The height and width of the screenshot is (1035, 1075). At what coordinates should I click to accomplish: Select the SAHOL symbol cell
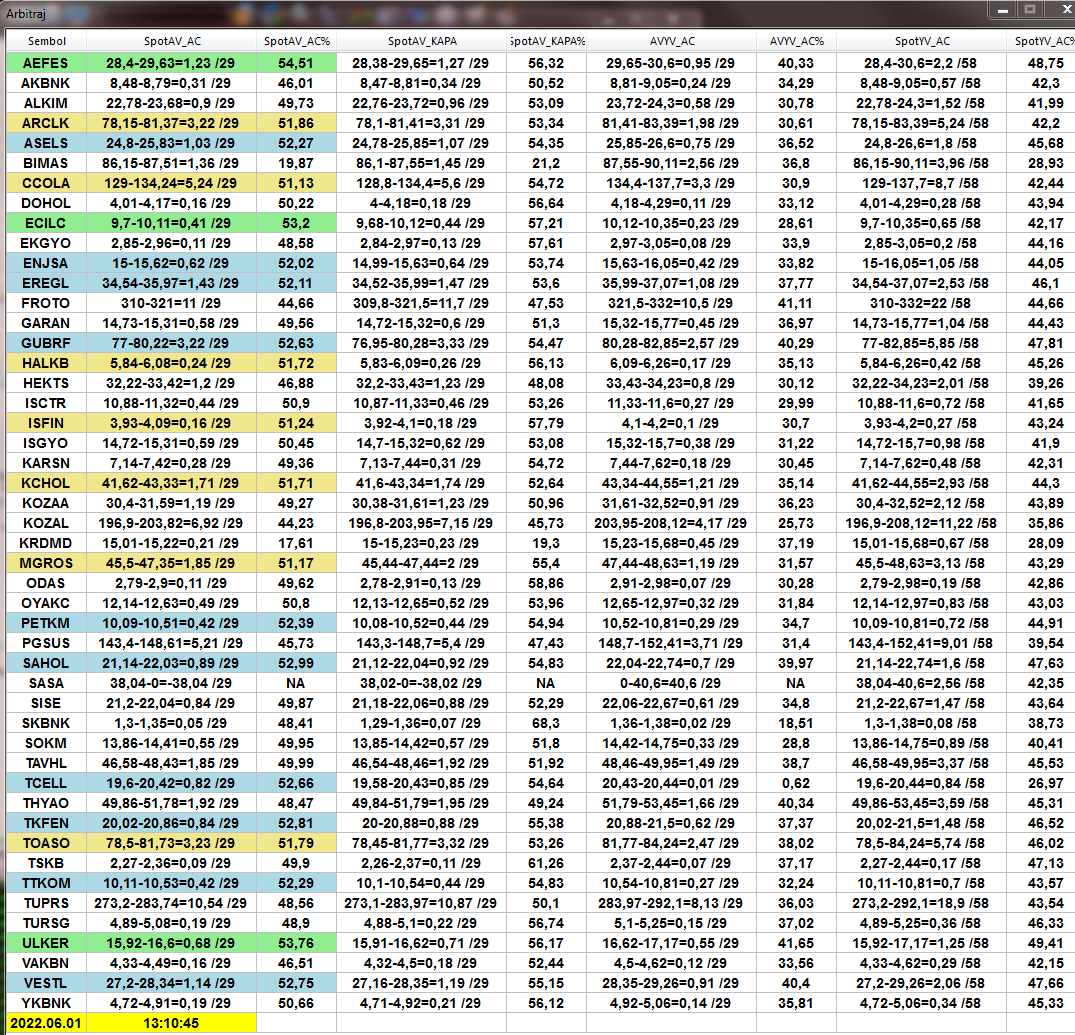pyautogui.click(x=46, y=663)
